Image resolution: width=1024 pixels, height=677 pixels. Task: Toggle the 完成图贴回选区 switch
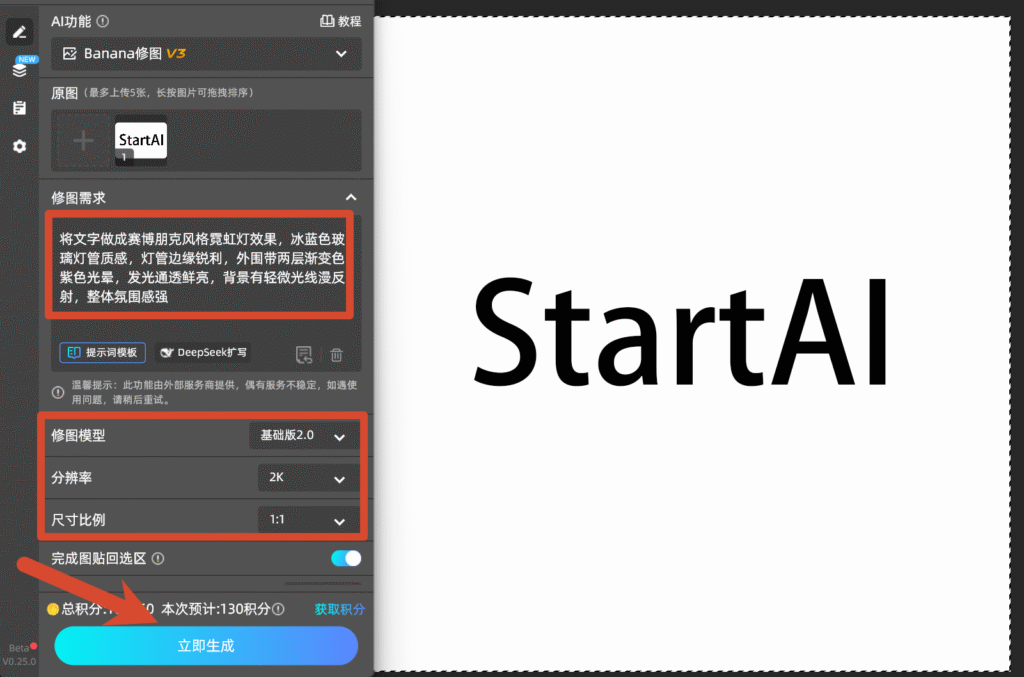pyautogui.click(x=345, y=558)
